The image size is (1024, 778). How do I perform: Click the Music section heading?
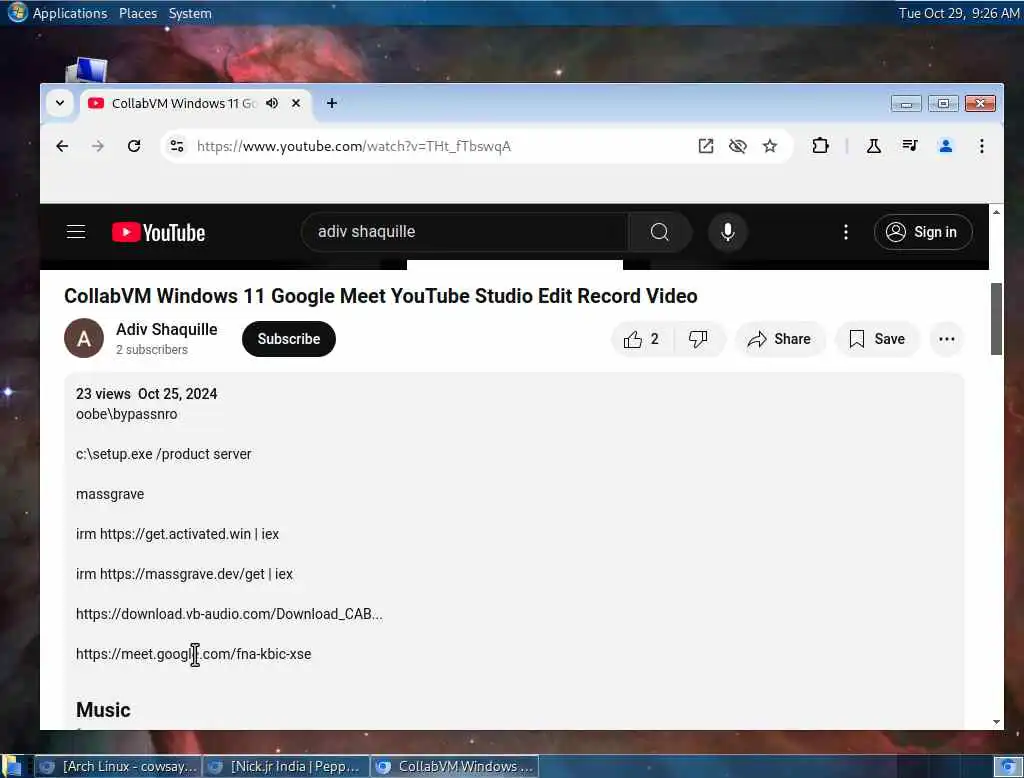click(103, 710)
